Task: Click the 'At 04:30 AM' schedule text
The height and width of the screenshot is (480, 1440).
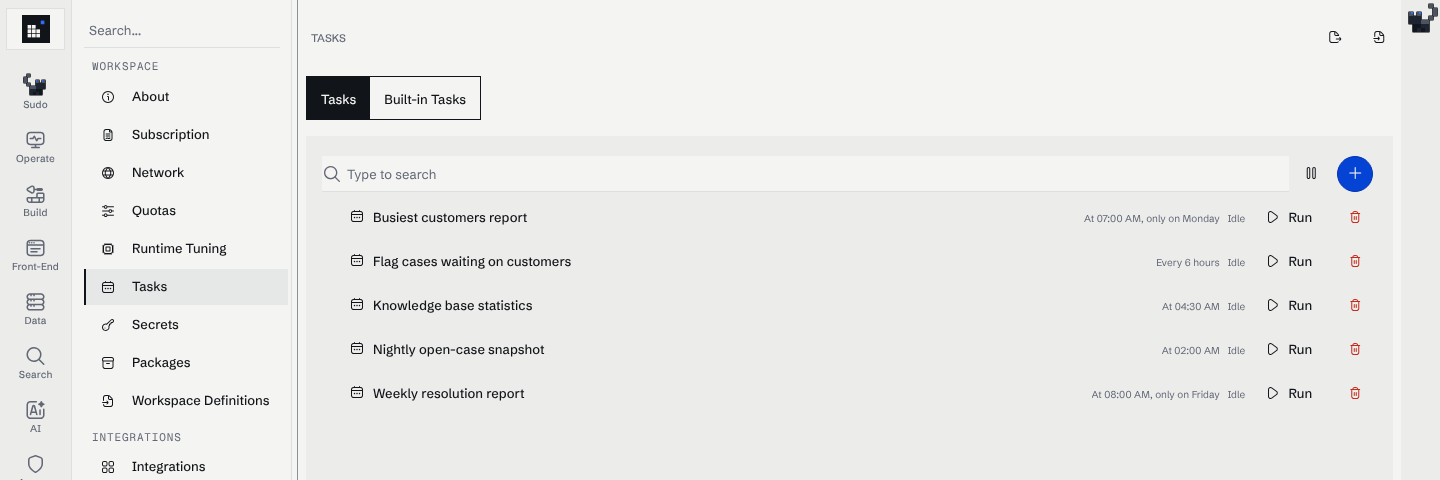Action: 1191,306
